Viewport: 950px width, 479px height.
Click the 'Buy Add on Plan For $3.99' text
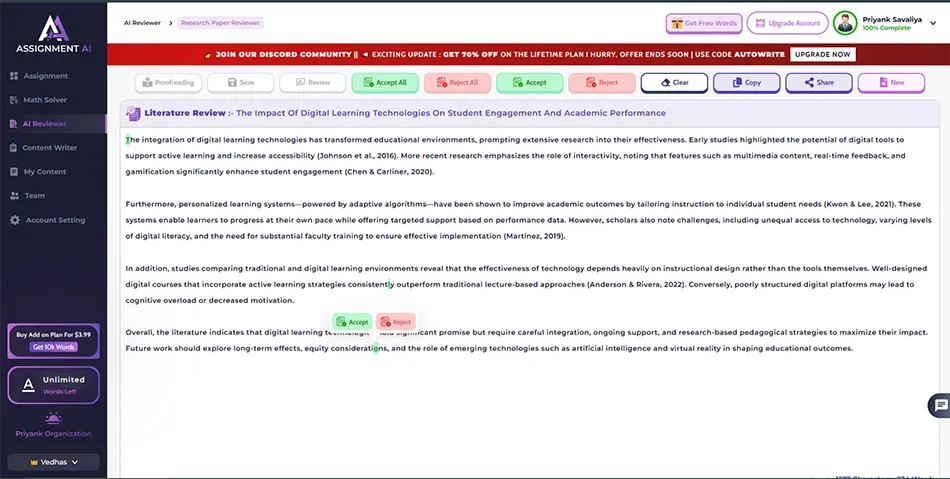53,335
